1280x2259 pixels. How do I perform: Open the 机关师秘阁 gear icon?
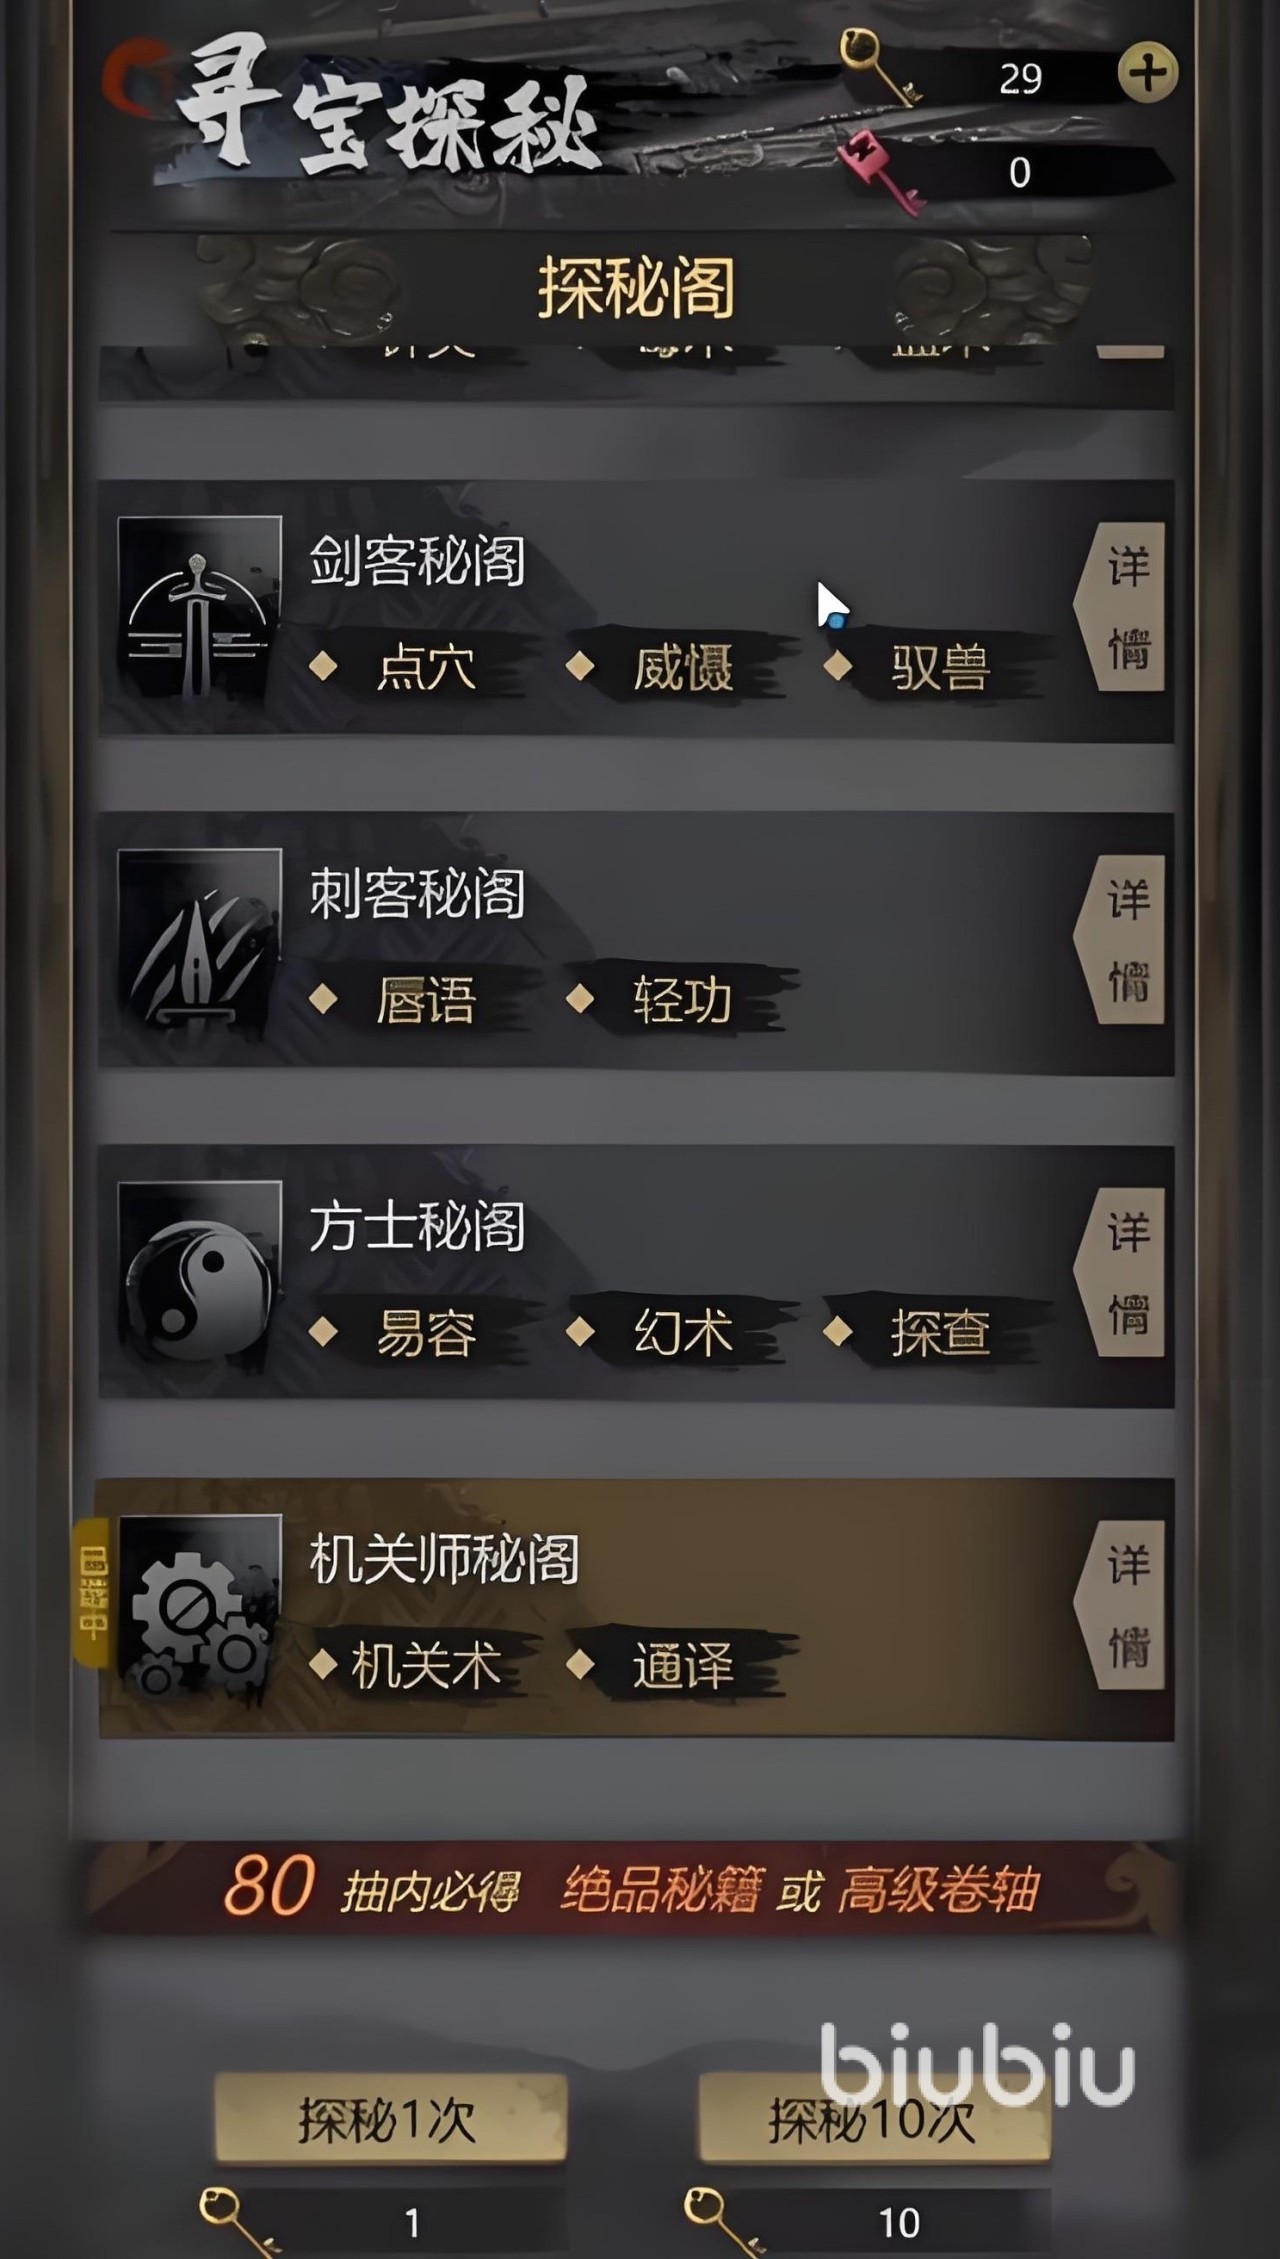[199, 1609]
